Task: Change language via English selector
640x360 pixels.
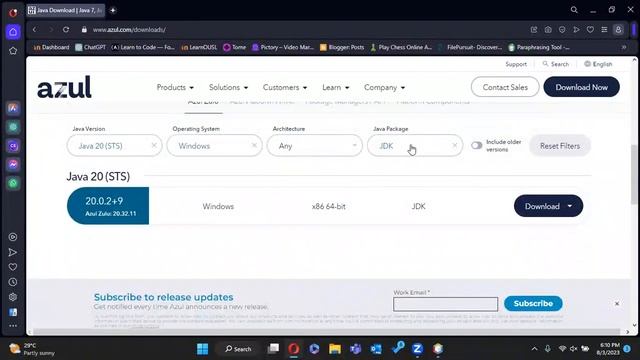Action: [x=598, y=64]
